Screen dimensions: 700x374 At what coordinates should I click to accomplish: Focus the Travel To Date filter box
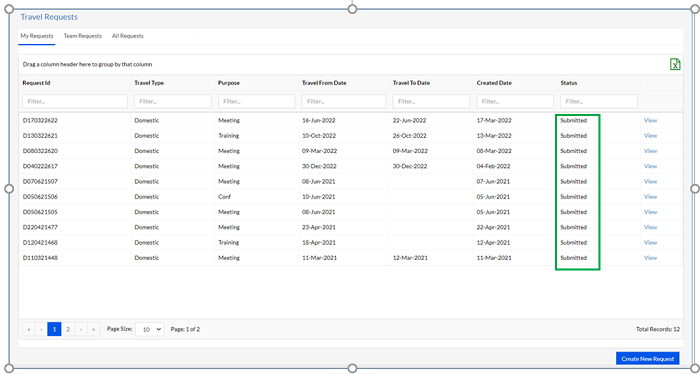click(x=431, y=101)
